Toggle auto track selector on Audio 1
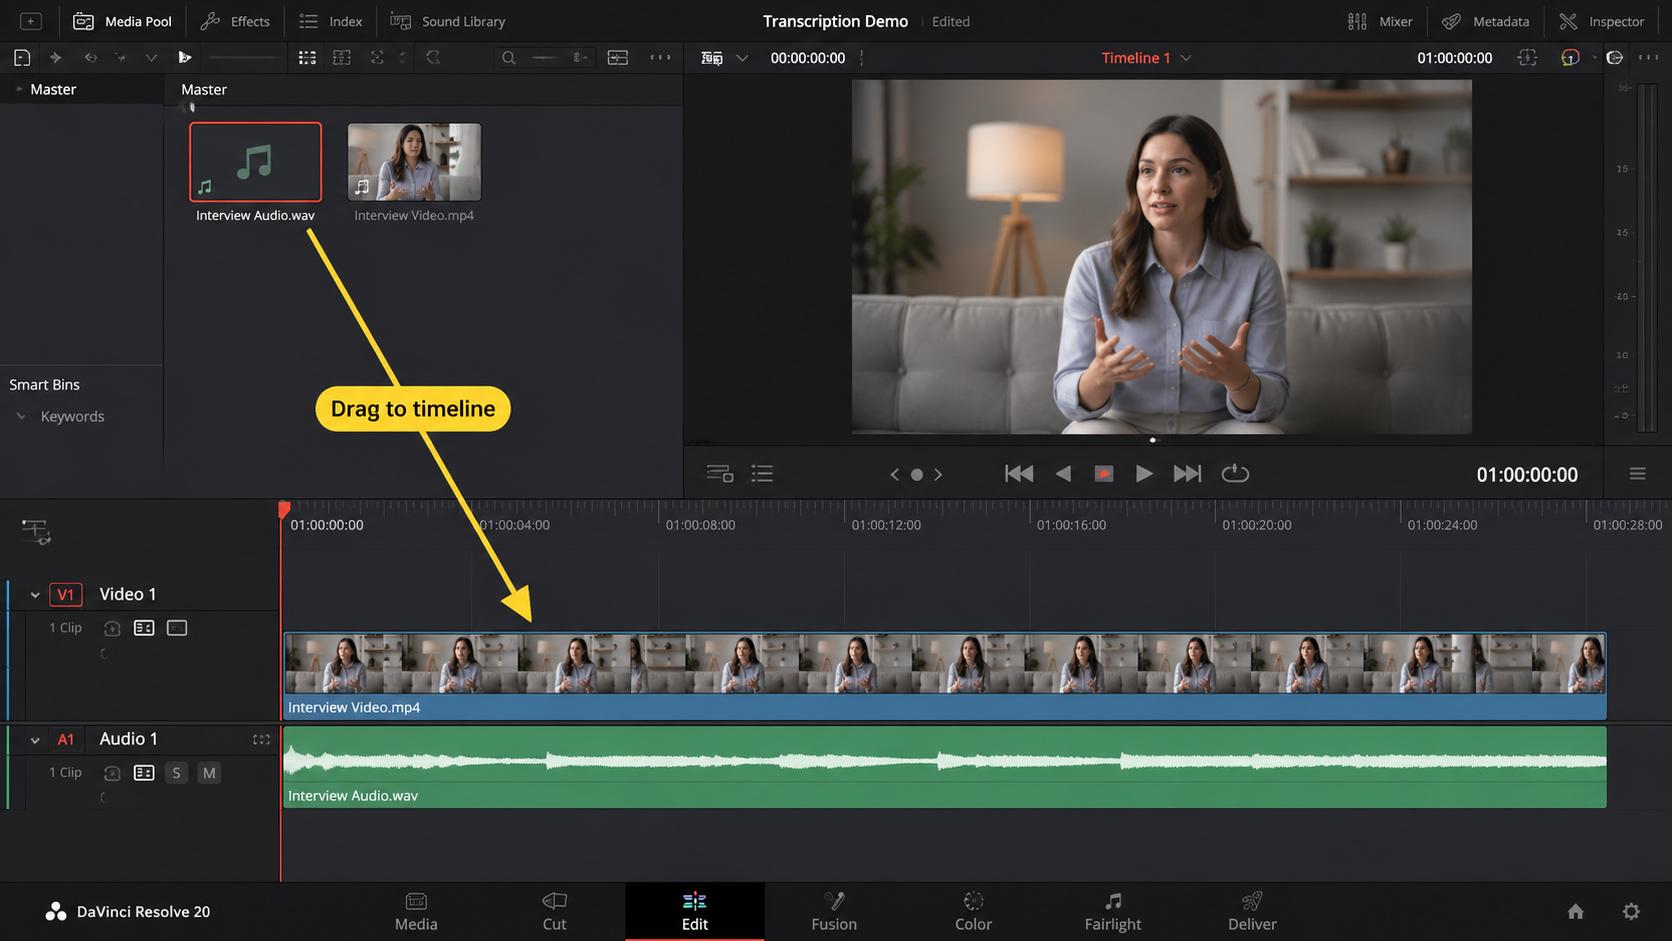This screenshot has width=1672, height=941. tap(144, 773)
